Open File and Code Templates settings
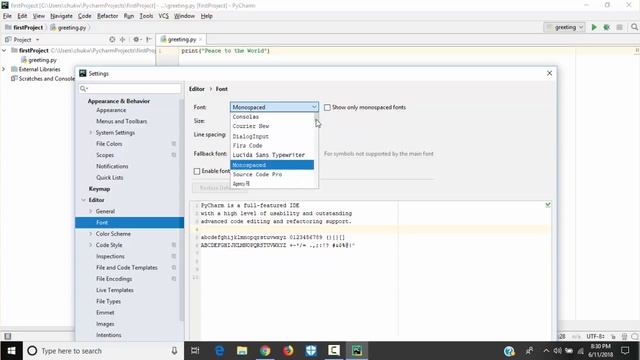The height and width of the screenshot is (360, 640). tap(127, 267)
